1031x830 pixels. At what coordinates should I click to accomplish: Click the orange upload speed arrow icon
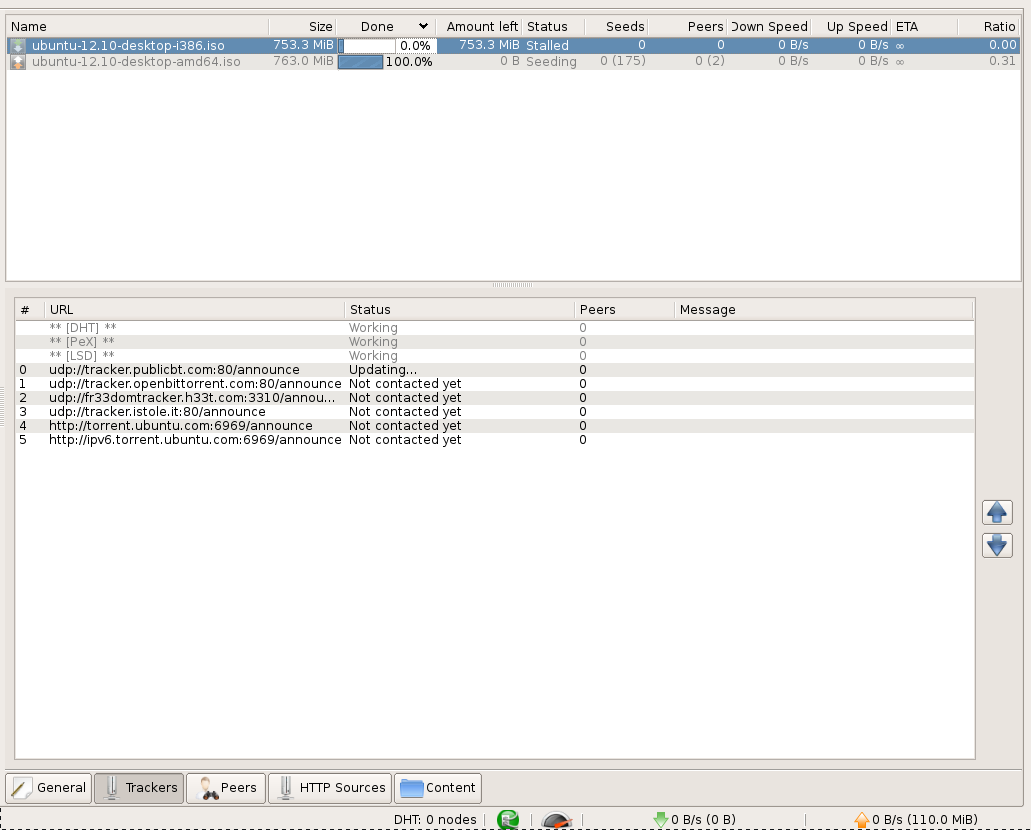point(861,819)
